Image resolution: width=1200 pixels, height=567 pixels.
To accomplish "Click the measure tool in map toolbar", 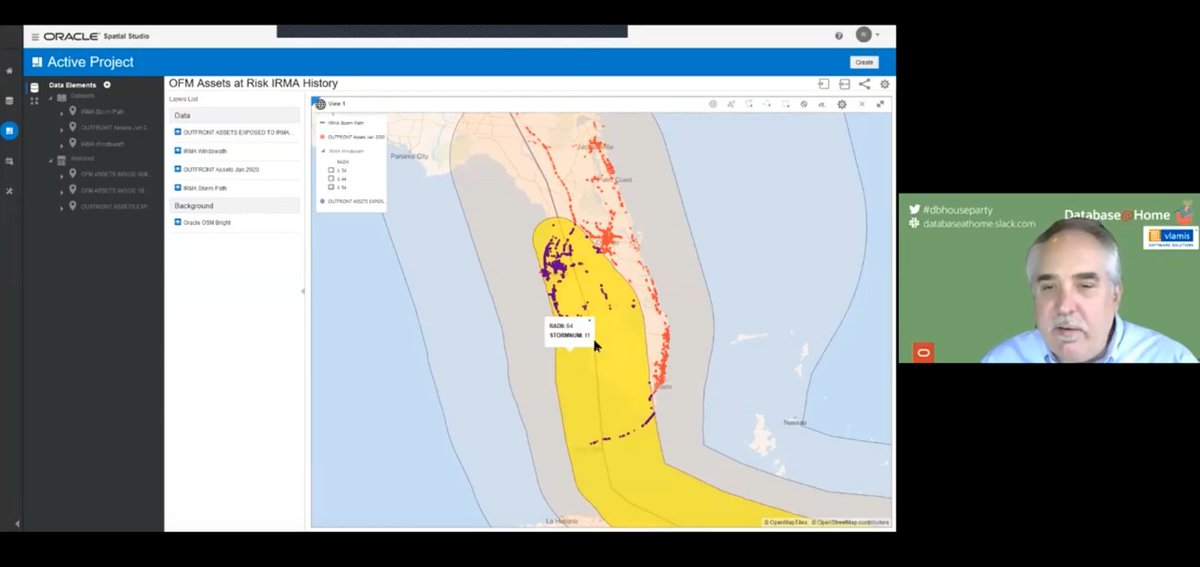I will [x=822, y=104].
